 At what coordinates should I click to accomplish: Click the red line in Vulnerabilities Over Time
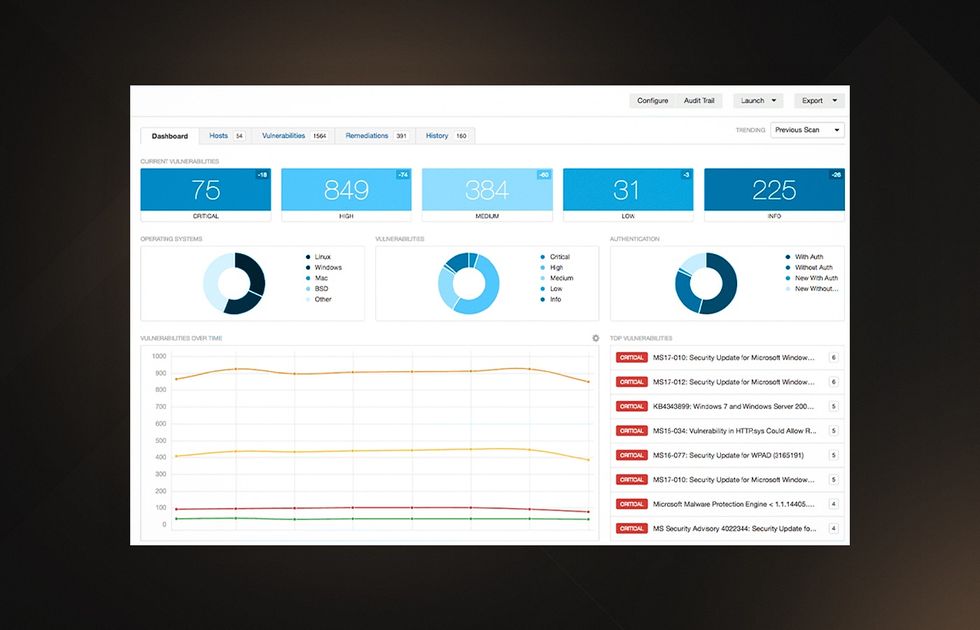pyautogui.click(x=382, y=508)
